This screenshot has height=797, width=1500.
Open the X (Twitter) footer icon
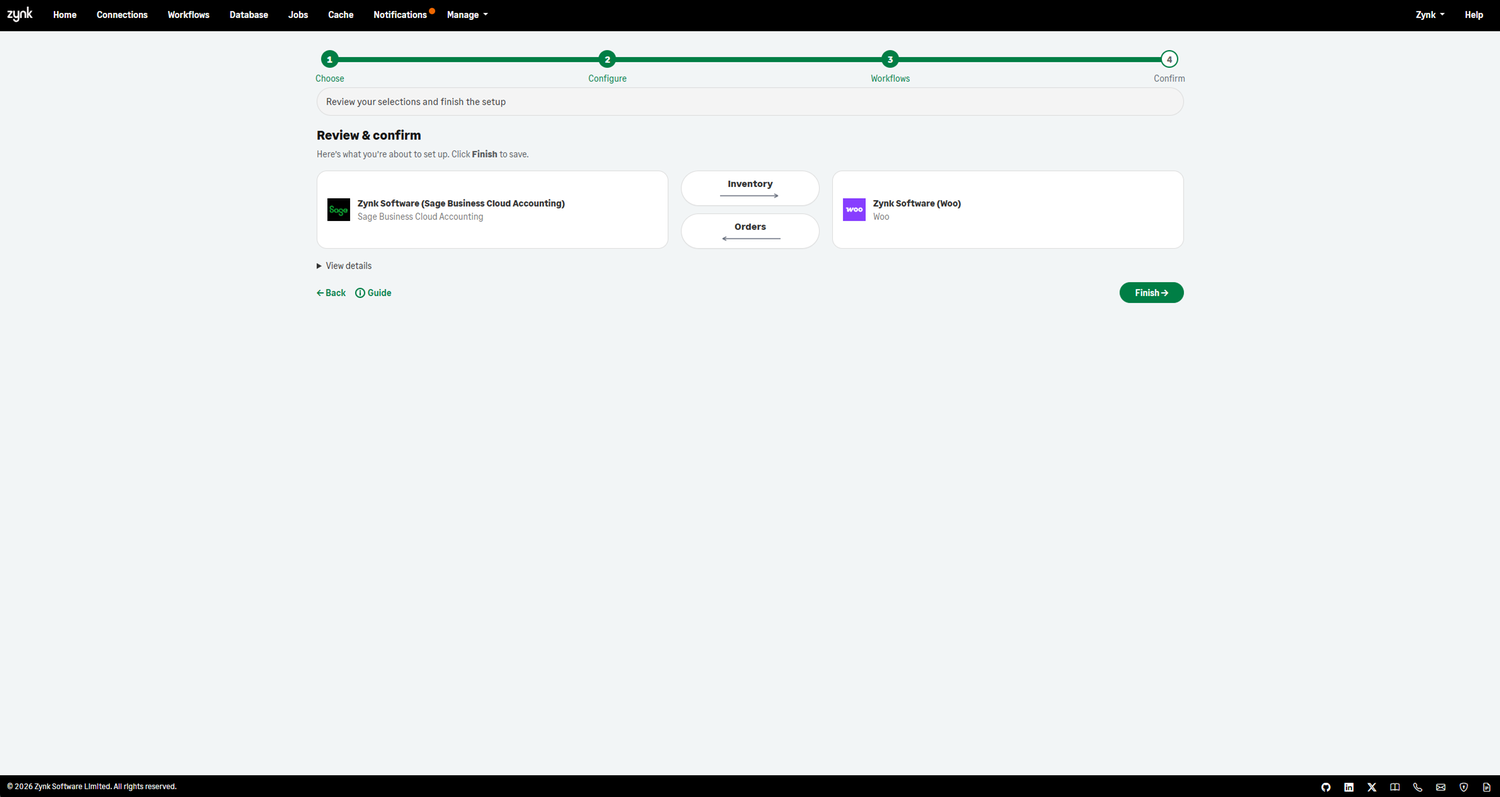(1371, 787)
